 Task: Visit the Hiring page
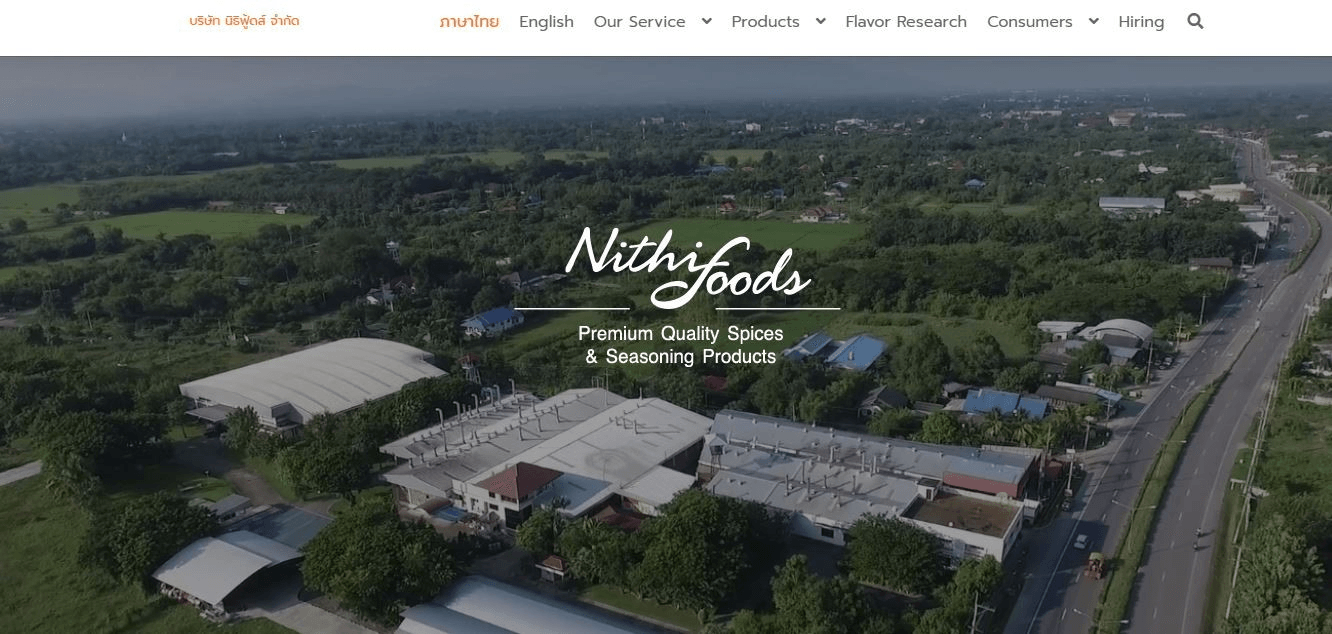point(1141,22)
